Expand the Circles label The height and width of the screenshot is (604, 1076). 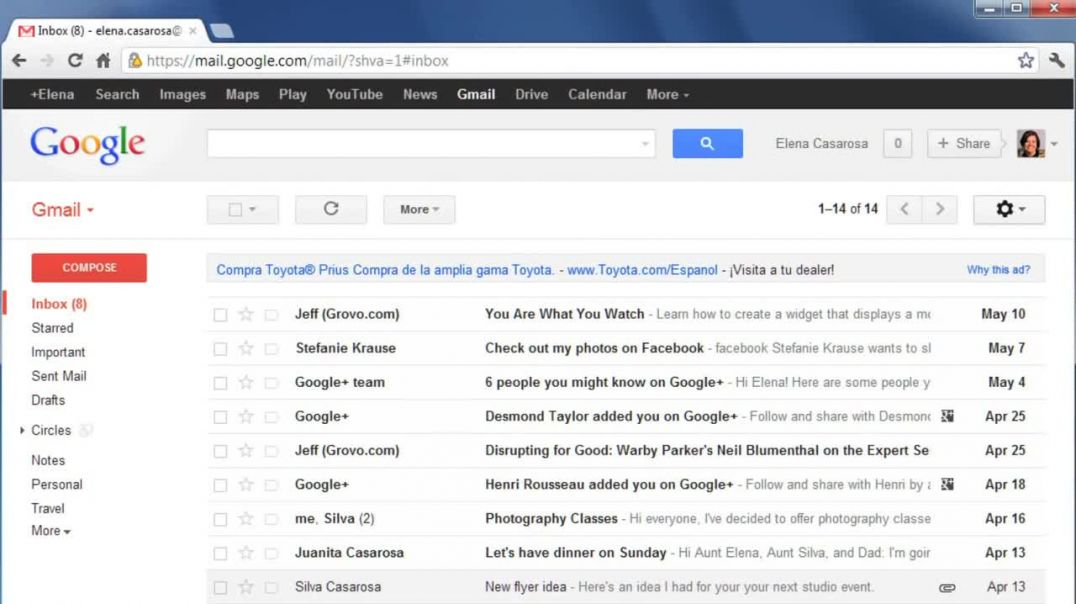point(22,430)
